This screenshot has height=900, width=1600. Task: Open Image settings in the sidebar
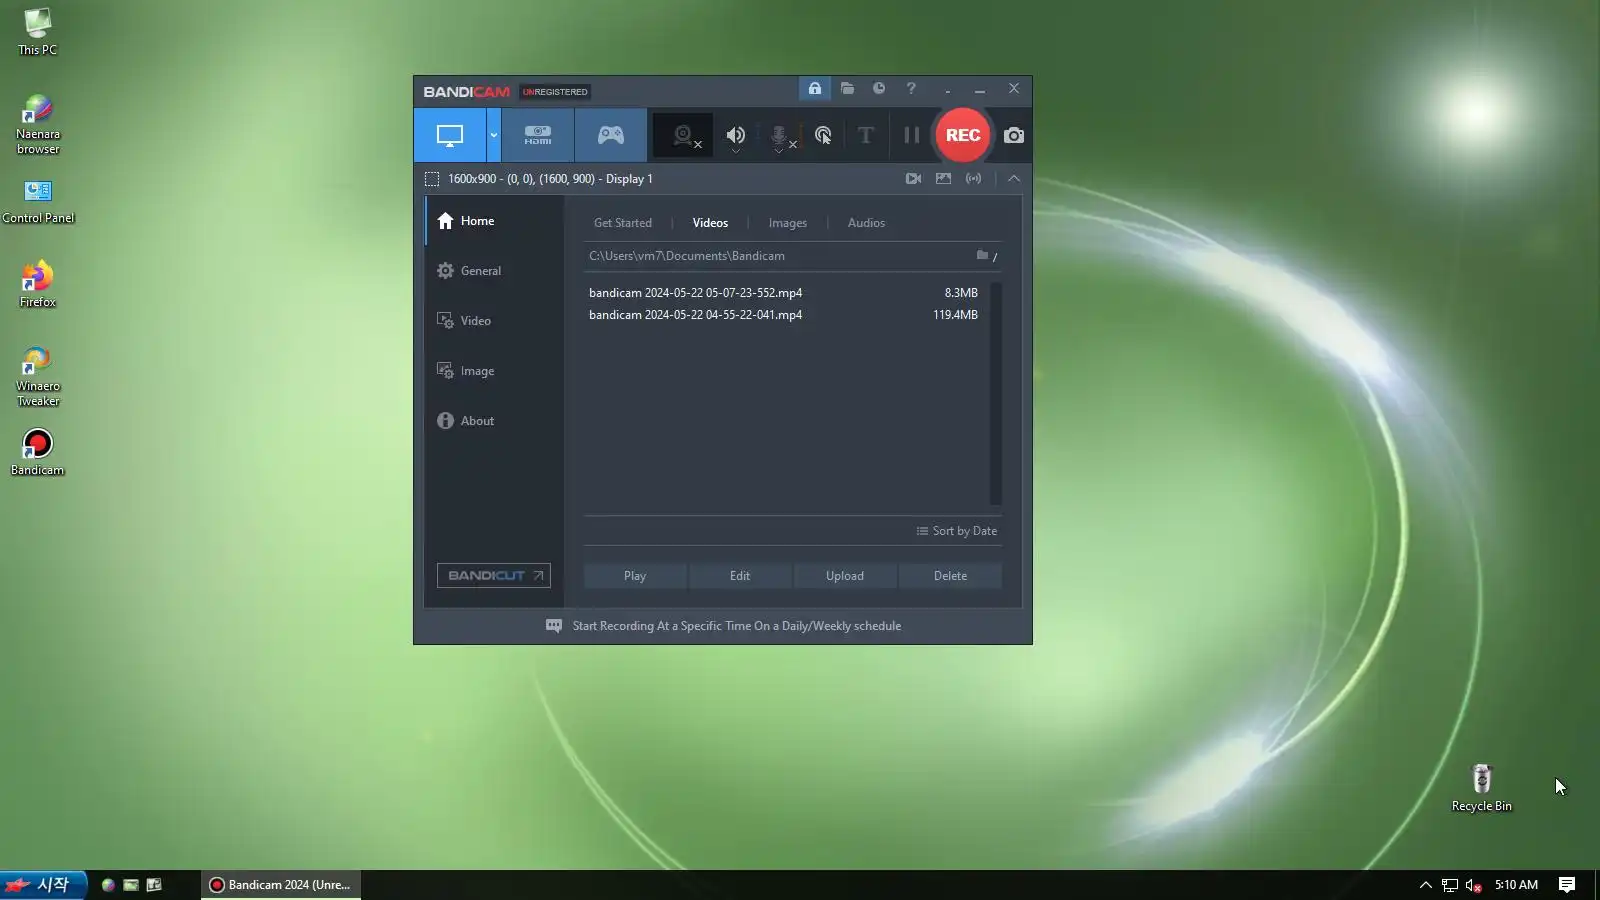pyautogui.click(x=494, y=371)
